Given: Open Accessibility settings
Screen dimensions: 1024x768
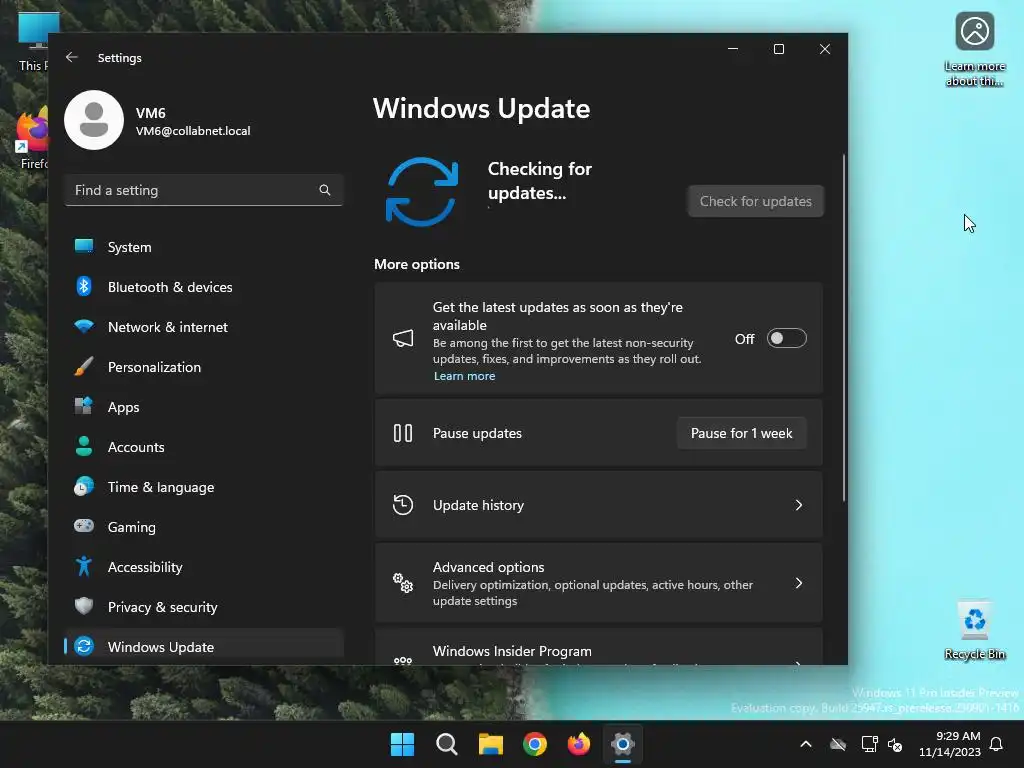Looking at the screenshot, I should 204,567.
